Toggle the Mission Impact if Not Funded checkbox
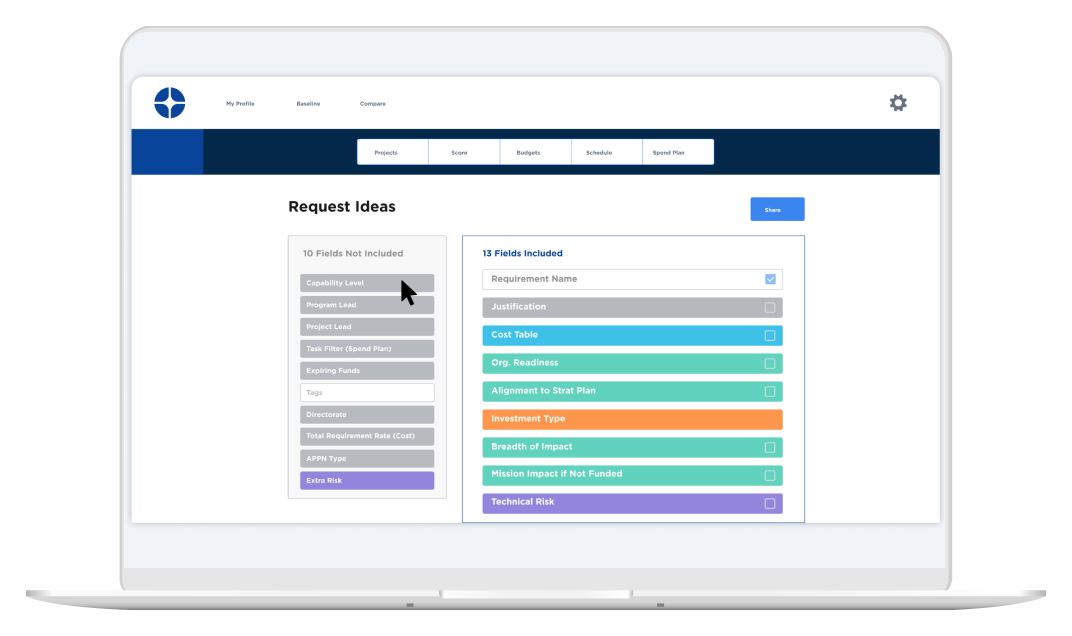Viewport: 1072px width, 636px height. [x=770, y=475]
